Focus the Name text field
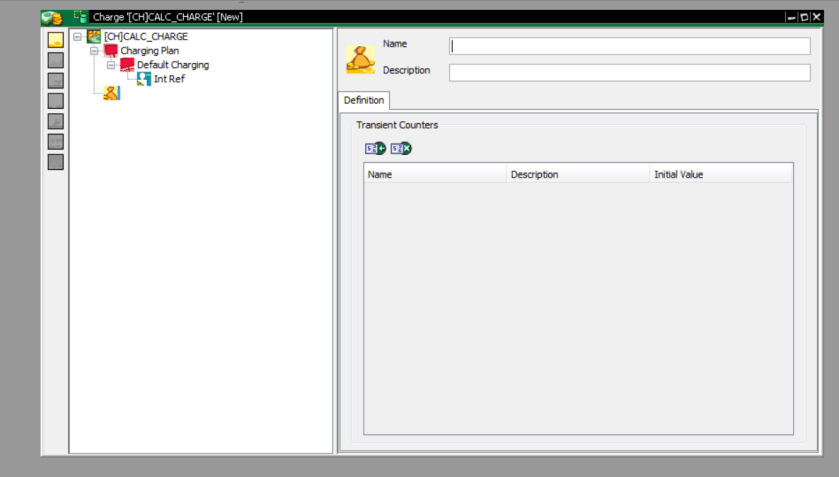The image size is (839, 477). [630, 46]
